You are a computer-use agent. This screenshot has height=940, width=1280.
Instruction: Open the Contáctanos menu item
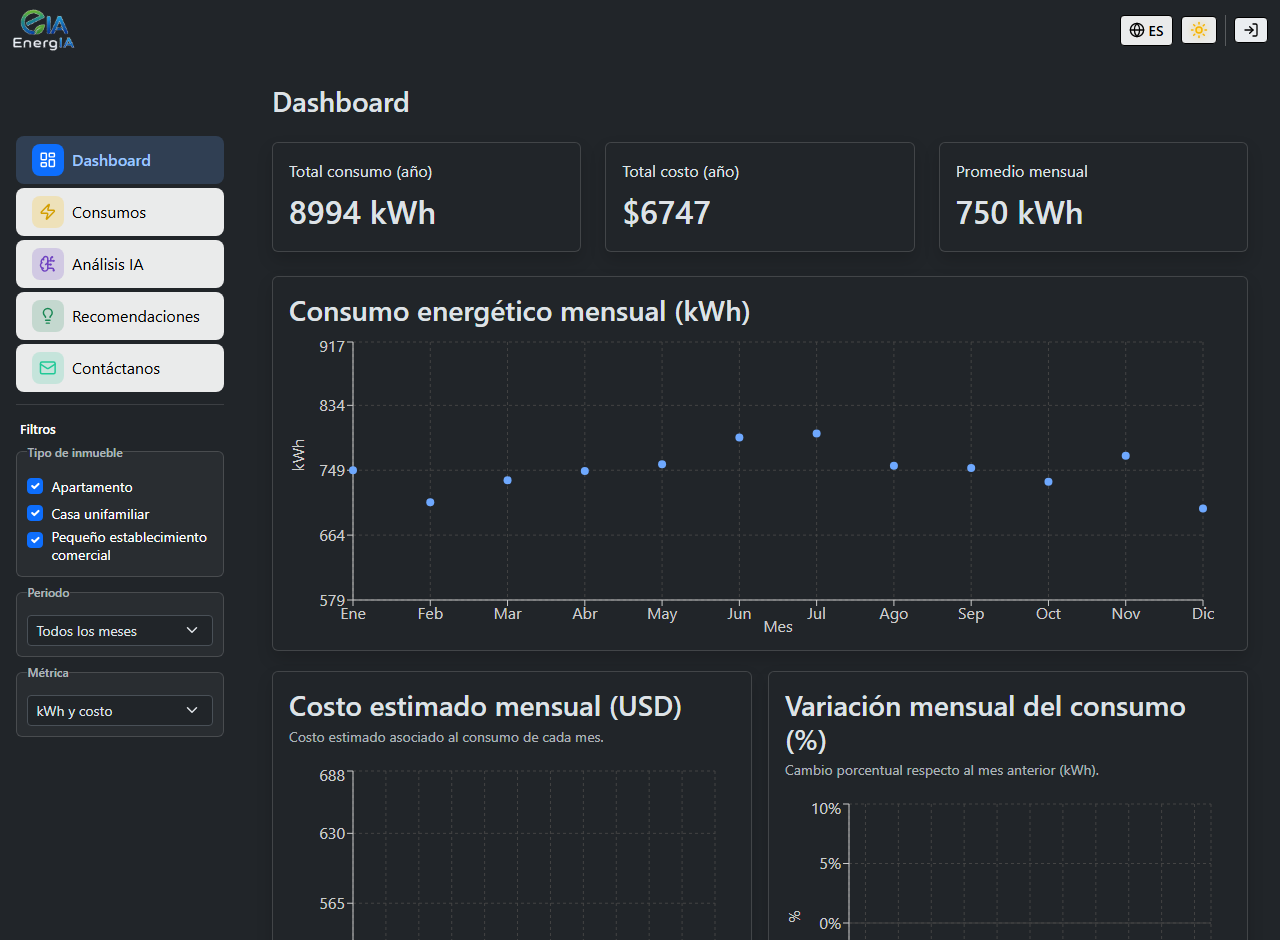(x=120, y=368)
